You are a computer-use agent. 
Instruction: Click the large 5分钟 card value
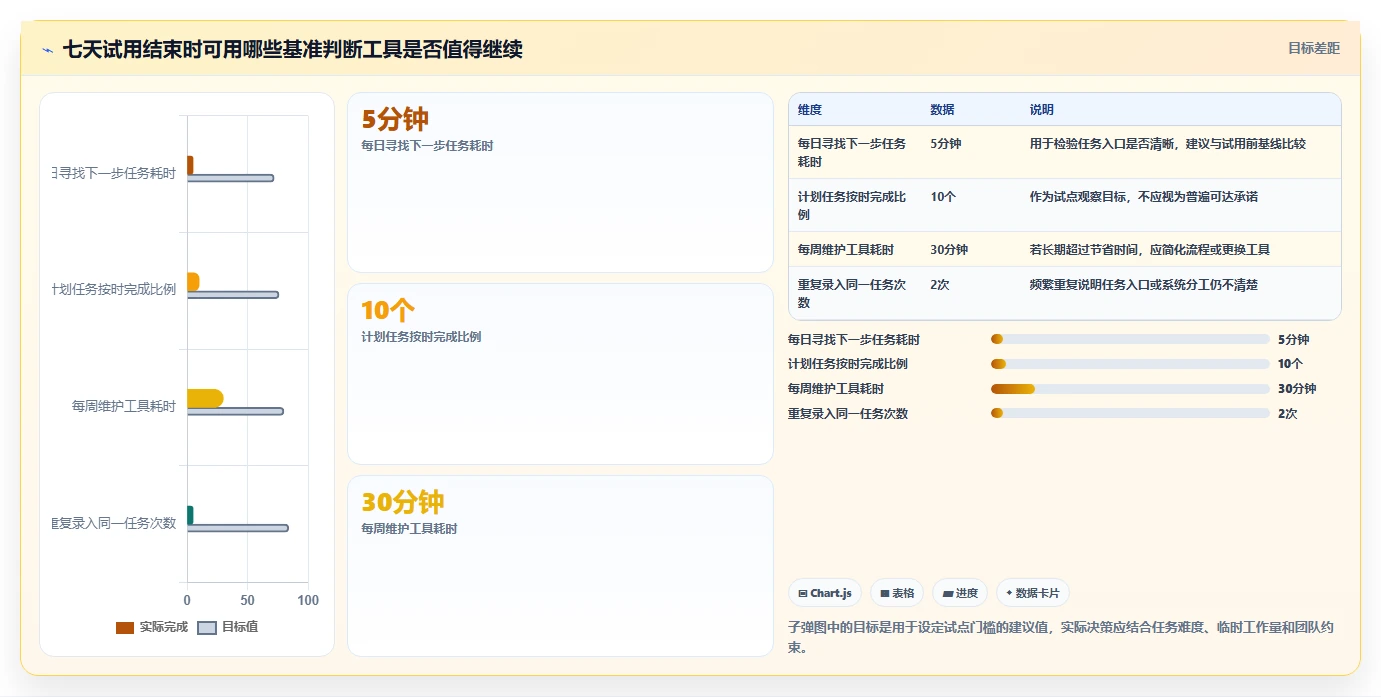(x=395, y=120)
